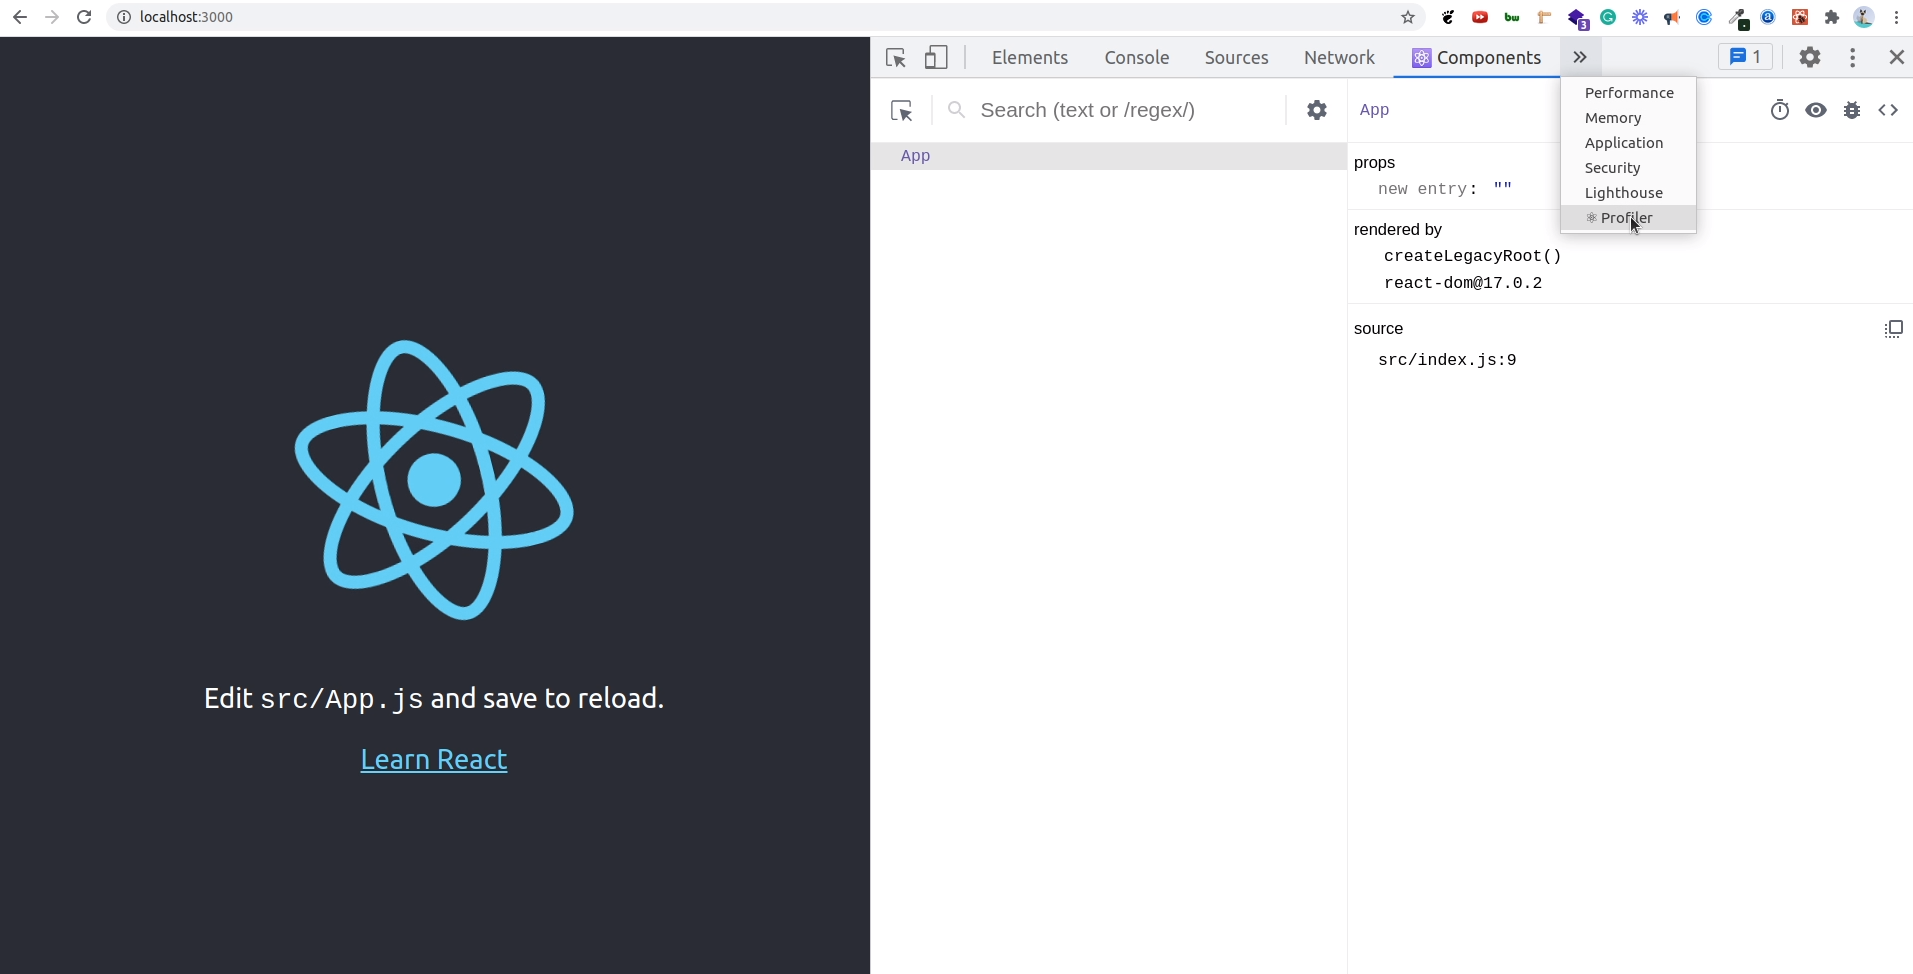Image resolution: width=1913 pixels, height=974 pixels.
Task: Click react-dom@17.0.2 text
Action: click(x=1463, y=283)
